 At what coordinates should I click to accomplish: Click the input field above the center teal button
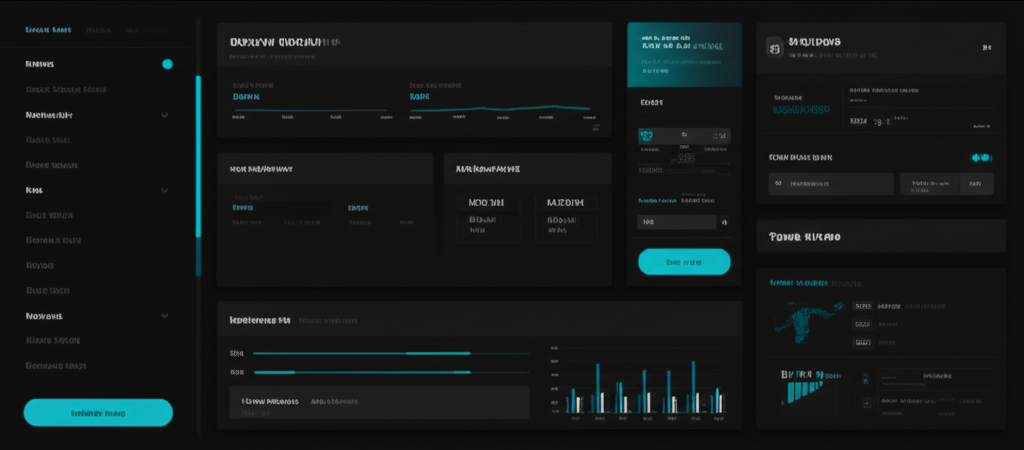[x=677, y=222]
